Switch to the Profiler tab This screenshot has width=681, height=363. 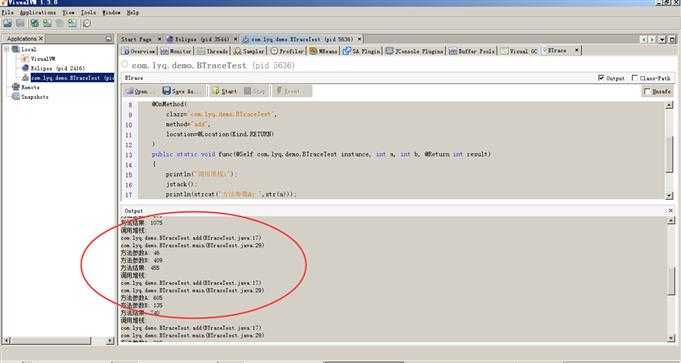point(287,51)
